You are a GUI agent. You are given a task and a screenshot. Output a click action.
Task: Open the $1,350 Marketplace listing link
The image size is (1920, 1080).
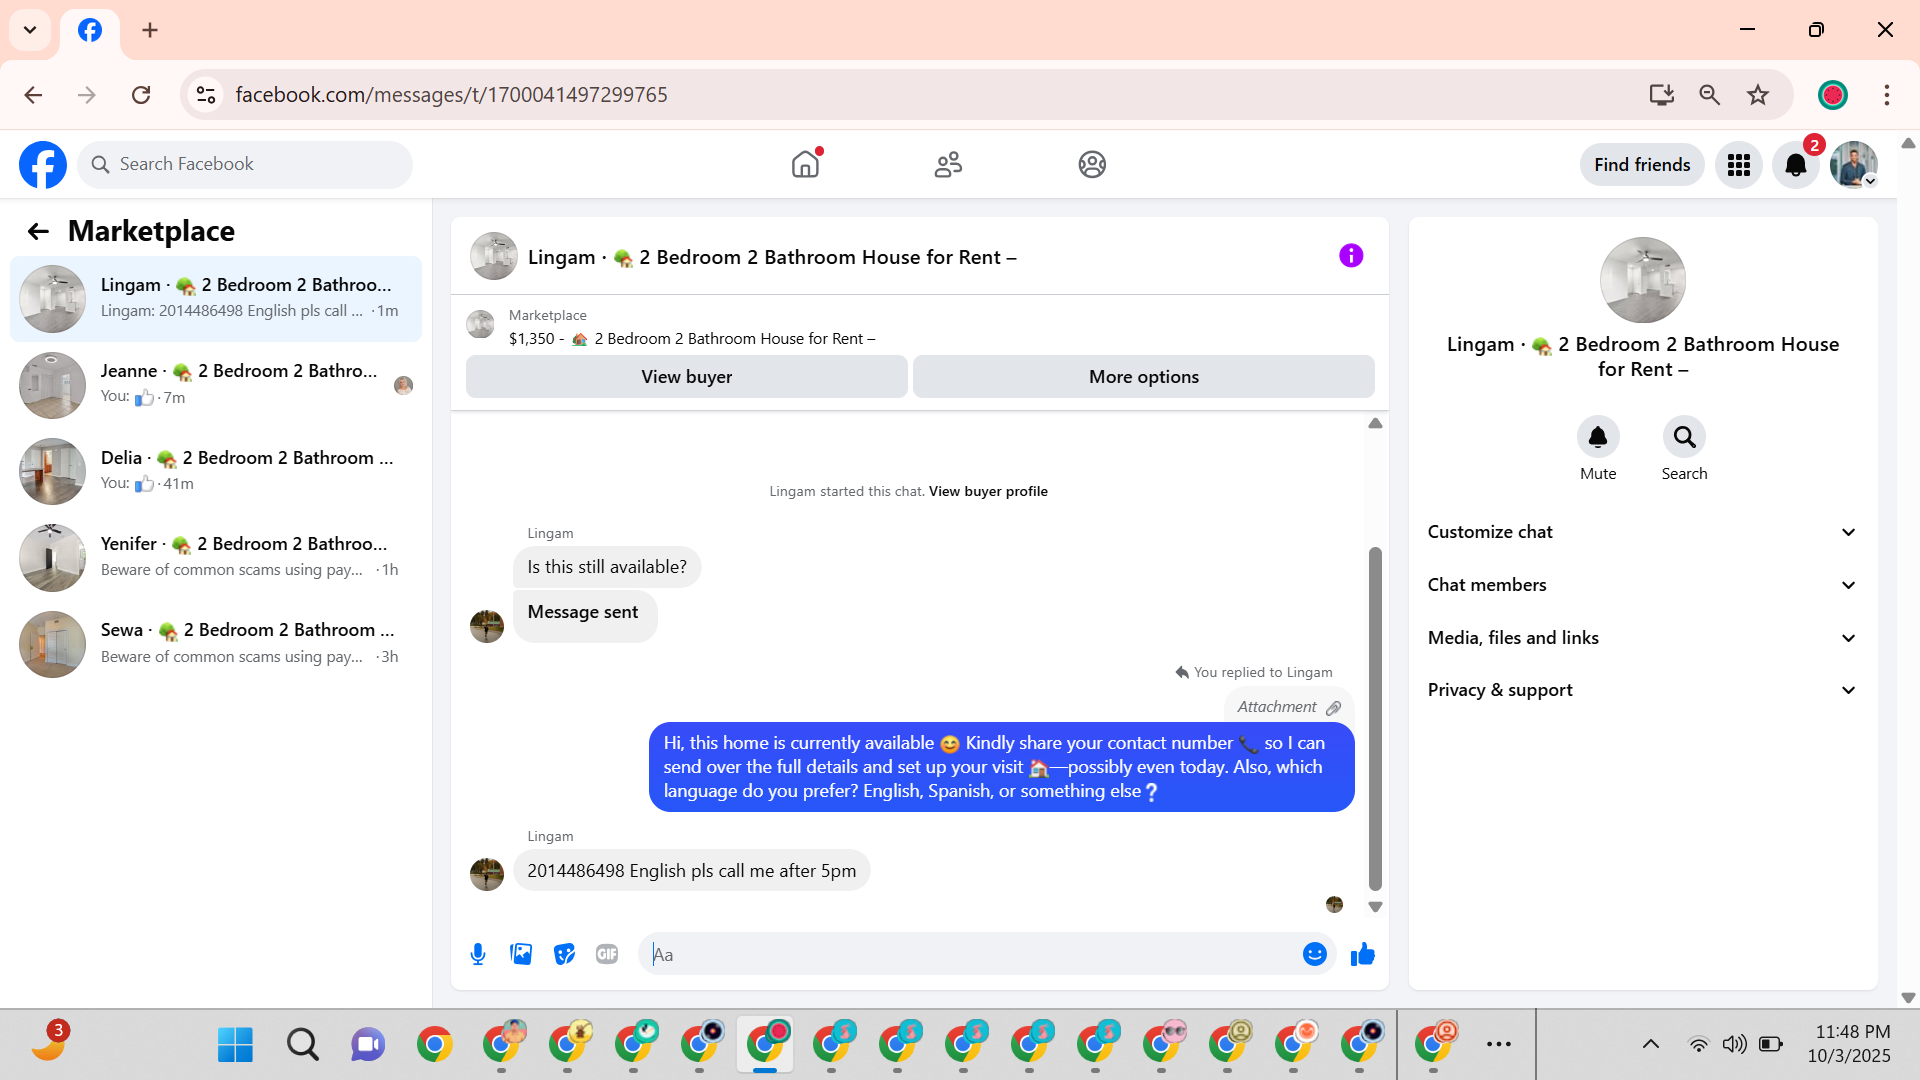692,339
